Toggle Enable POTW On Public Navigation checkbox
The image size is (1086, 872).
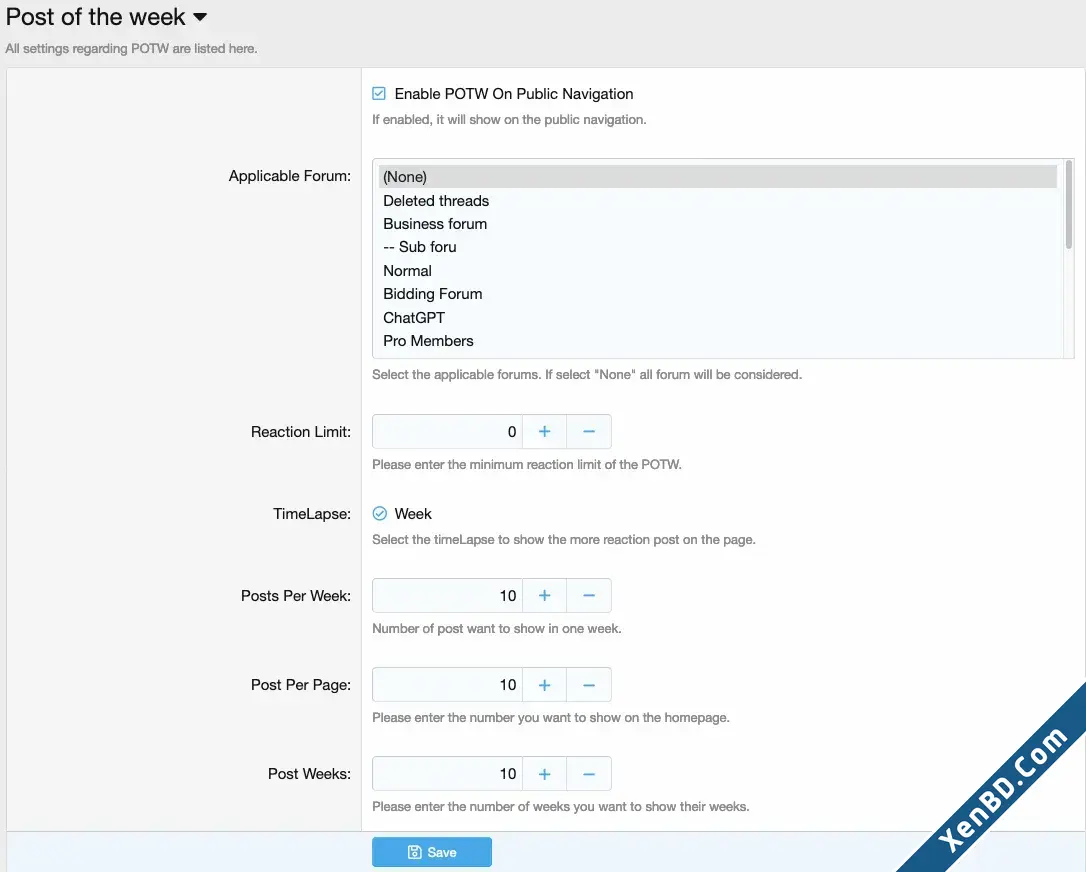[379, 94]
